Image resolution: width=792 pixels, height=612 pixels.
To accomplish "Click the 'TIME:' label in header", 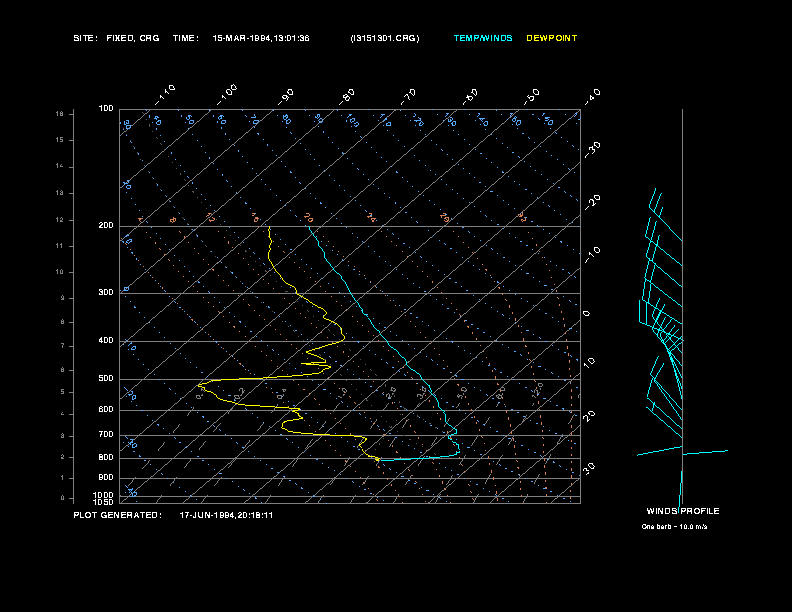I will point(185,38).
